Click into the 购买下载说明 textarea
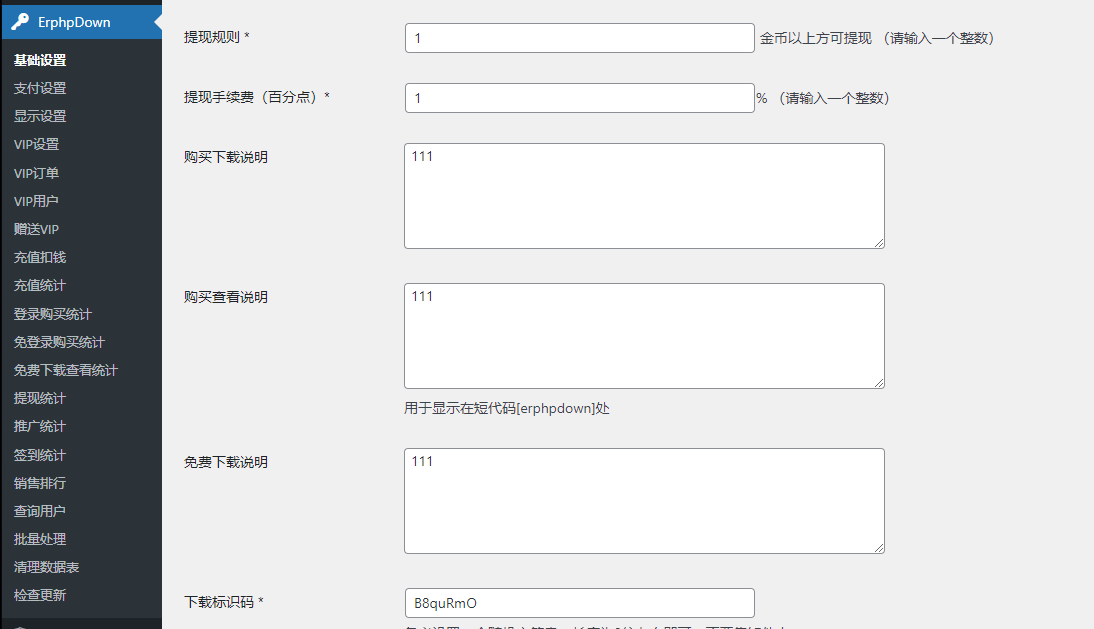 pos(644,196)
